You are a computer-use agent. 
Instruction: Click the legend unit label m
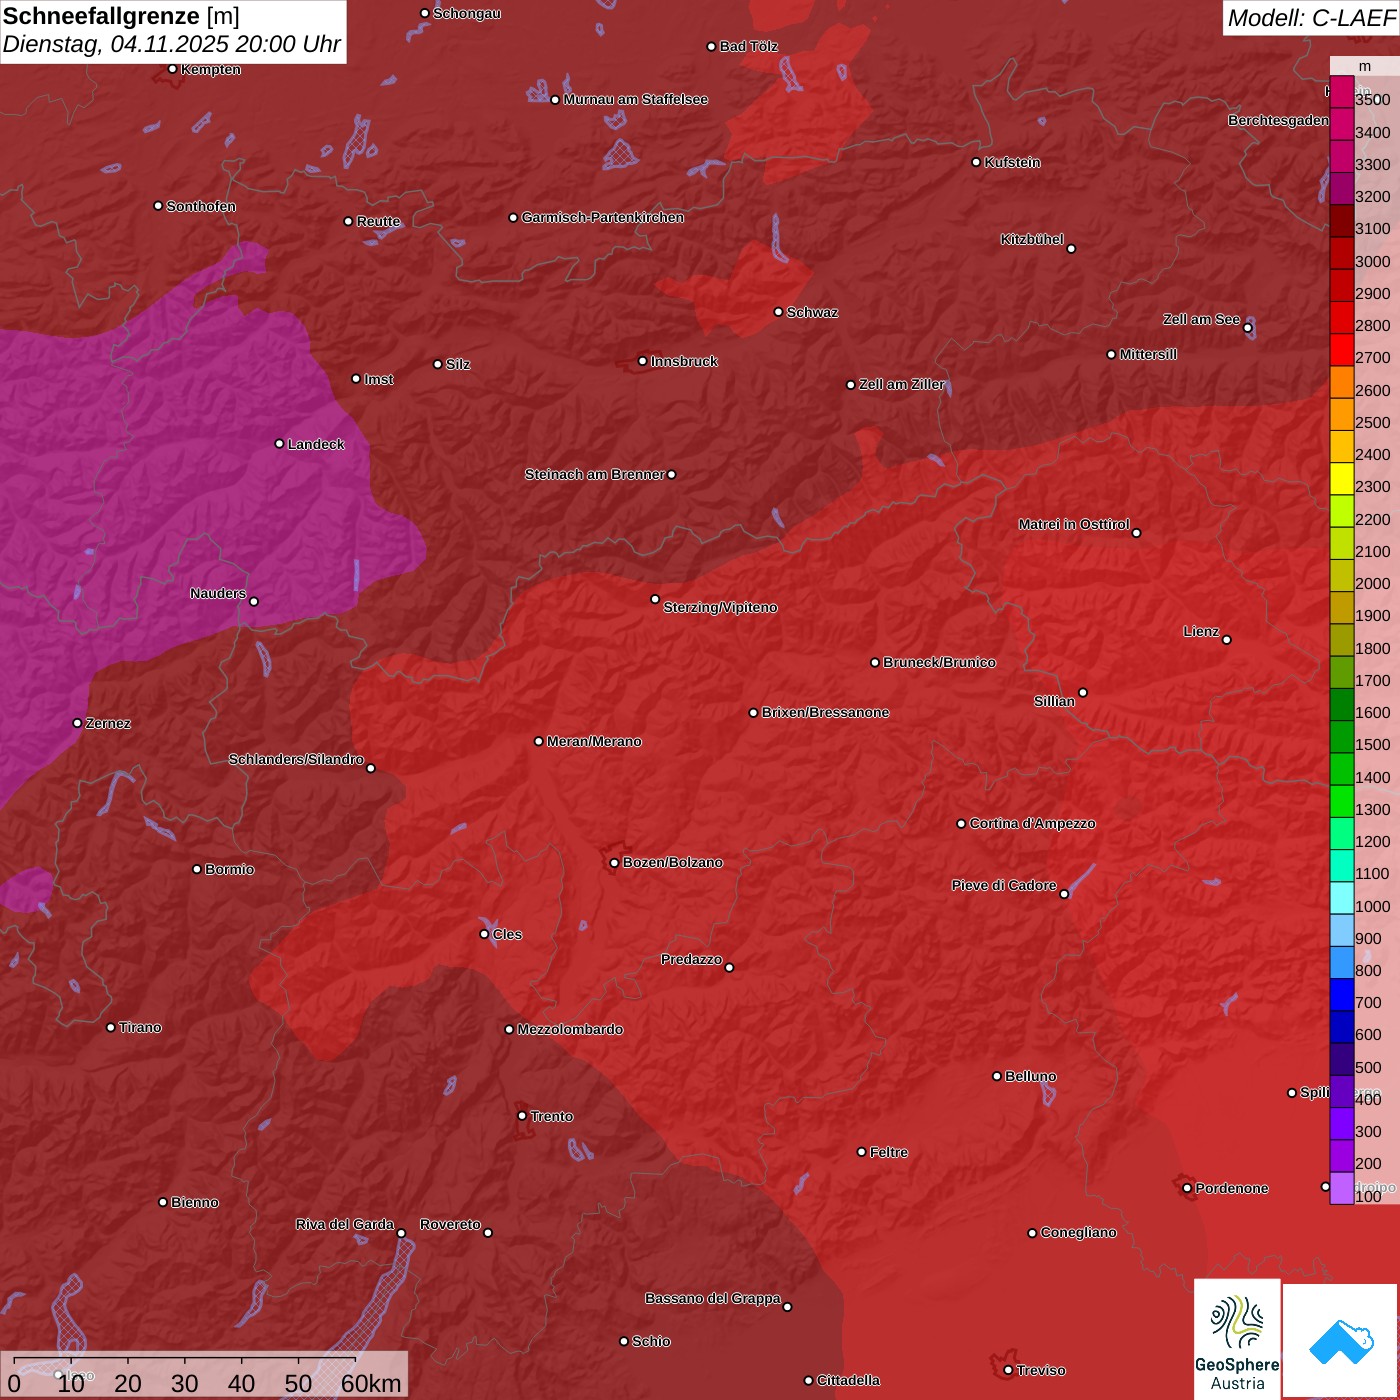point(1365,67)
